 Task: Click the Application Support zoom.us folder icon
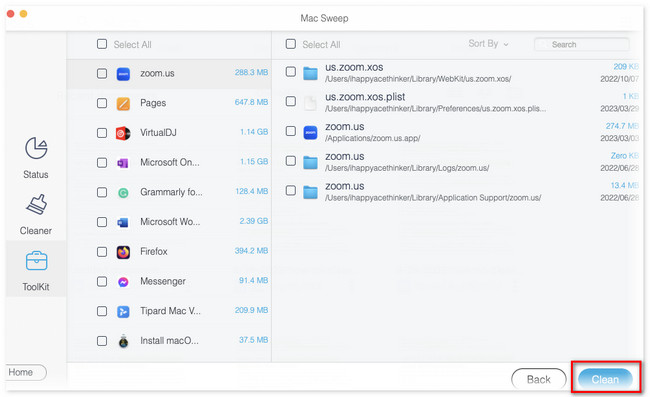point(310,192)
